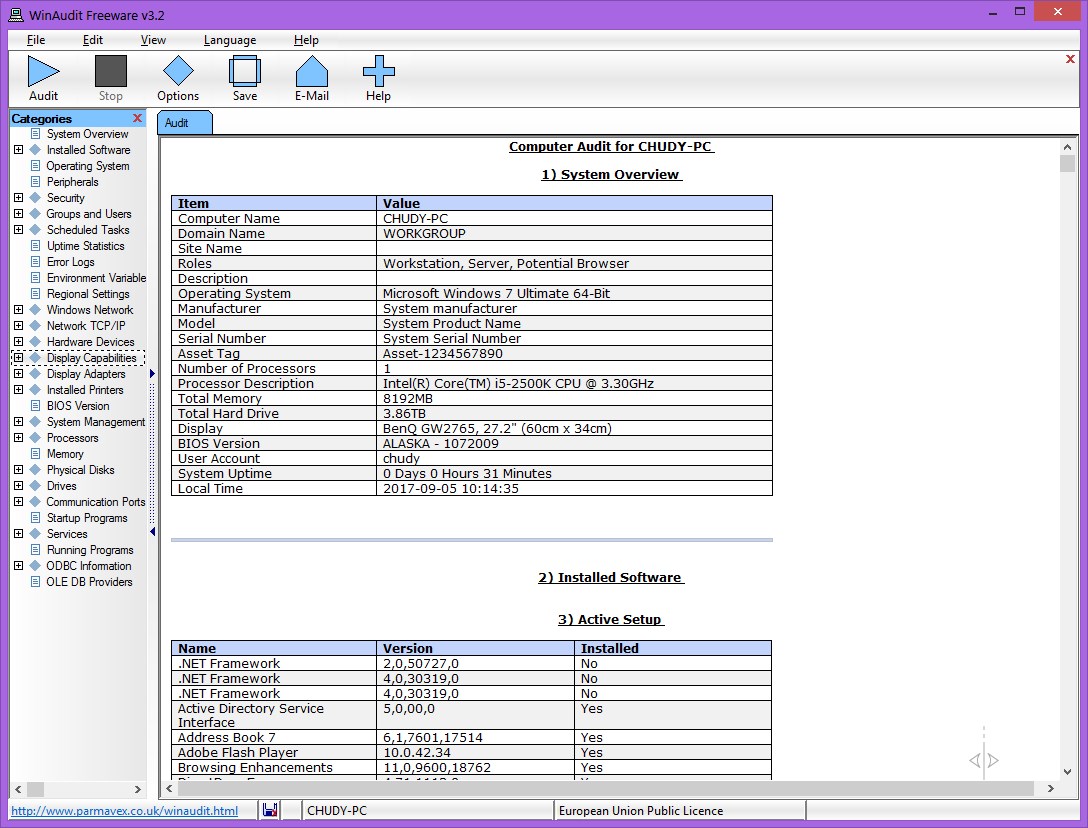Close the Categories panel with red X
This screenshot has width=1088, height=828.
tap(137, 118)
